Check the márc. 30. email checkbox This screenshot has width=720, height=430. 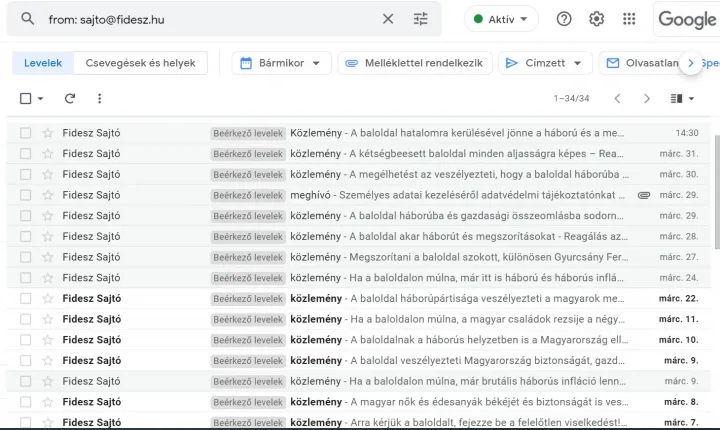pos(26,174)
